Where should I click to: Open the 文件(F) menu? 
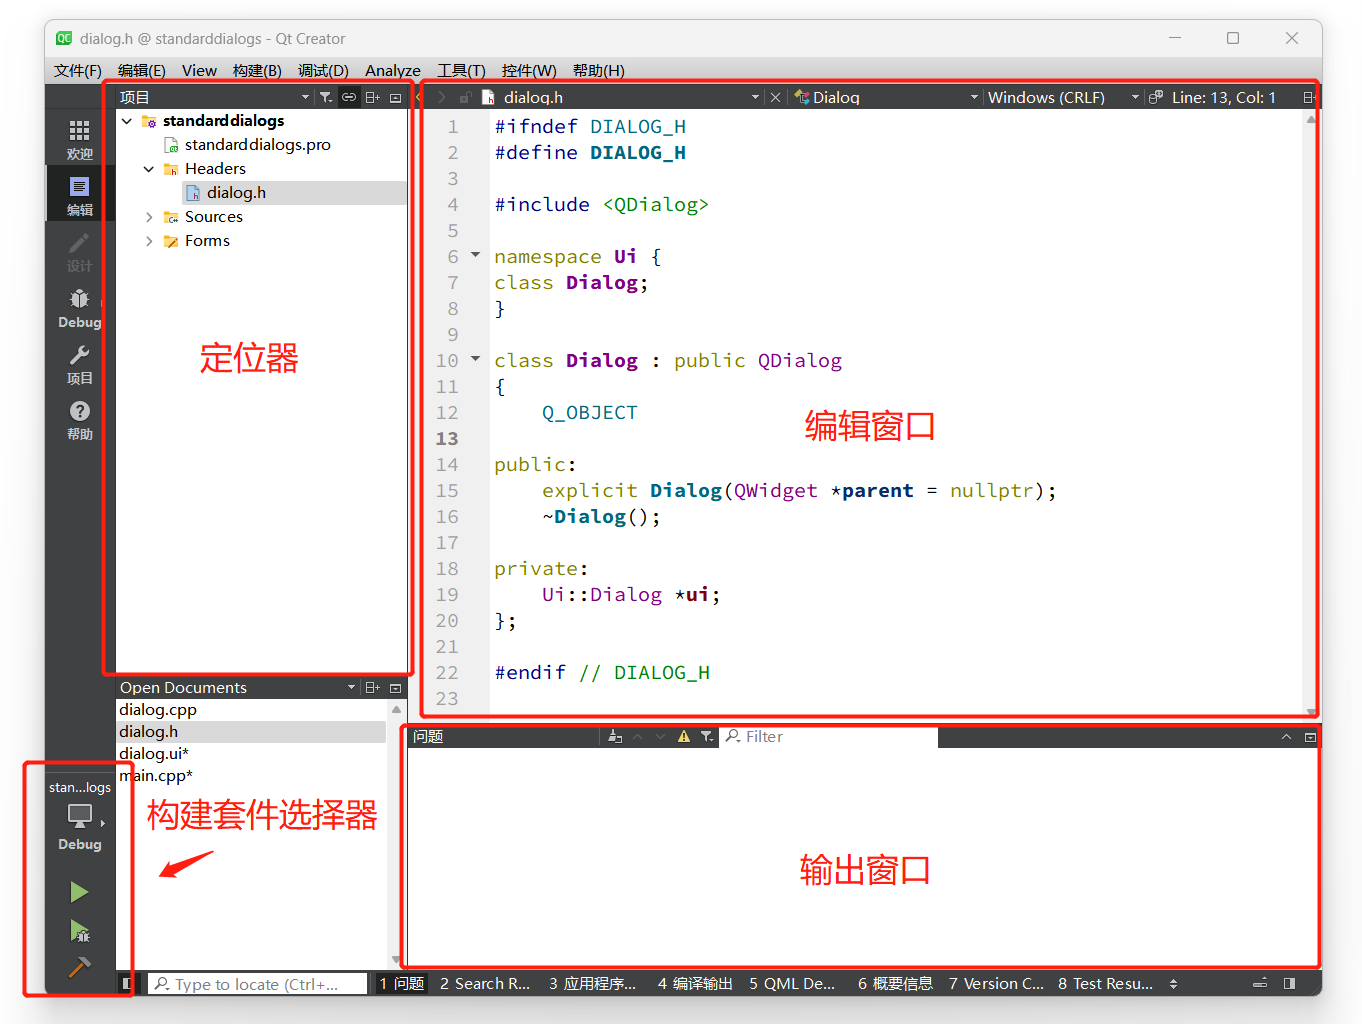click(78, 70)
